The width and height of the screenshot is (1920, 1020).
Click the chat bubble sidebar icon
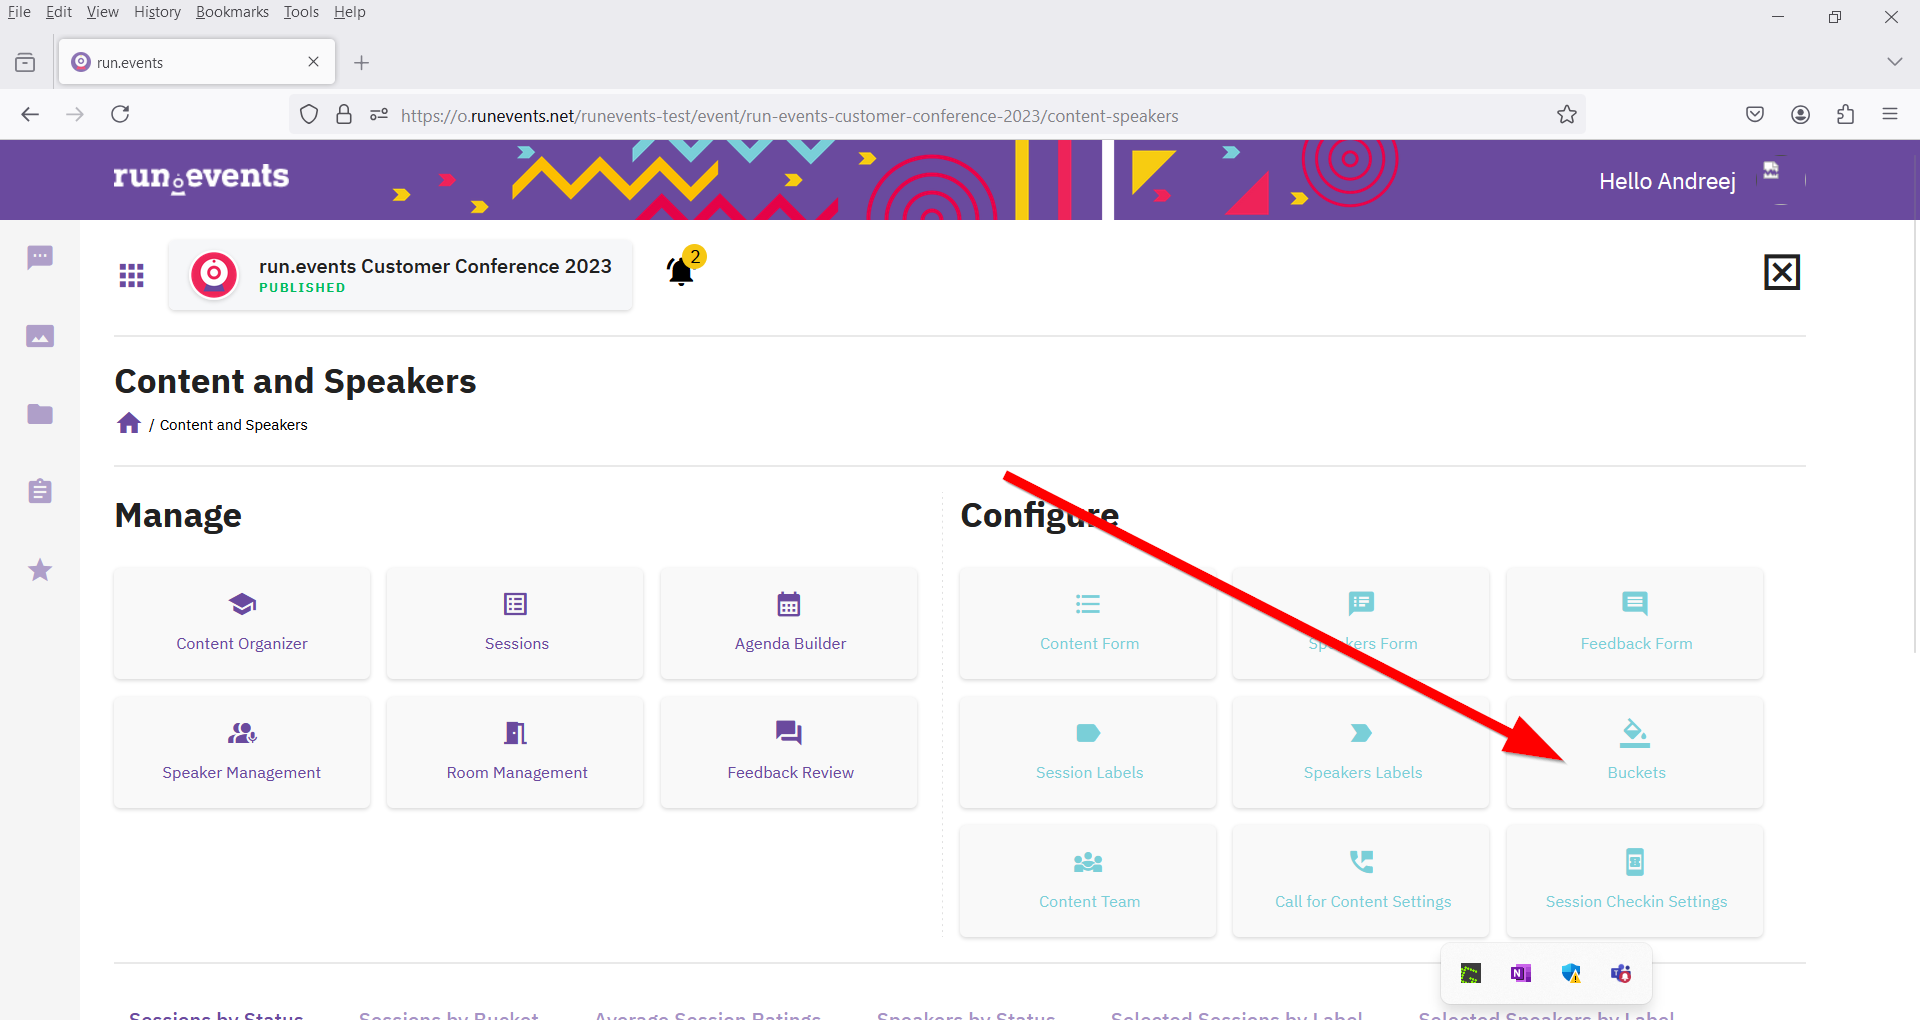40,258
